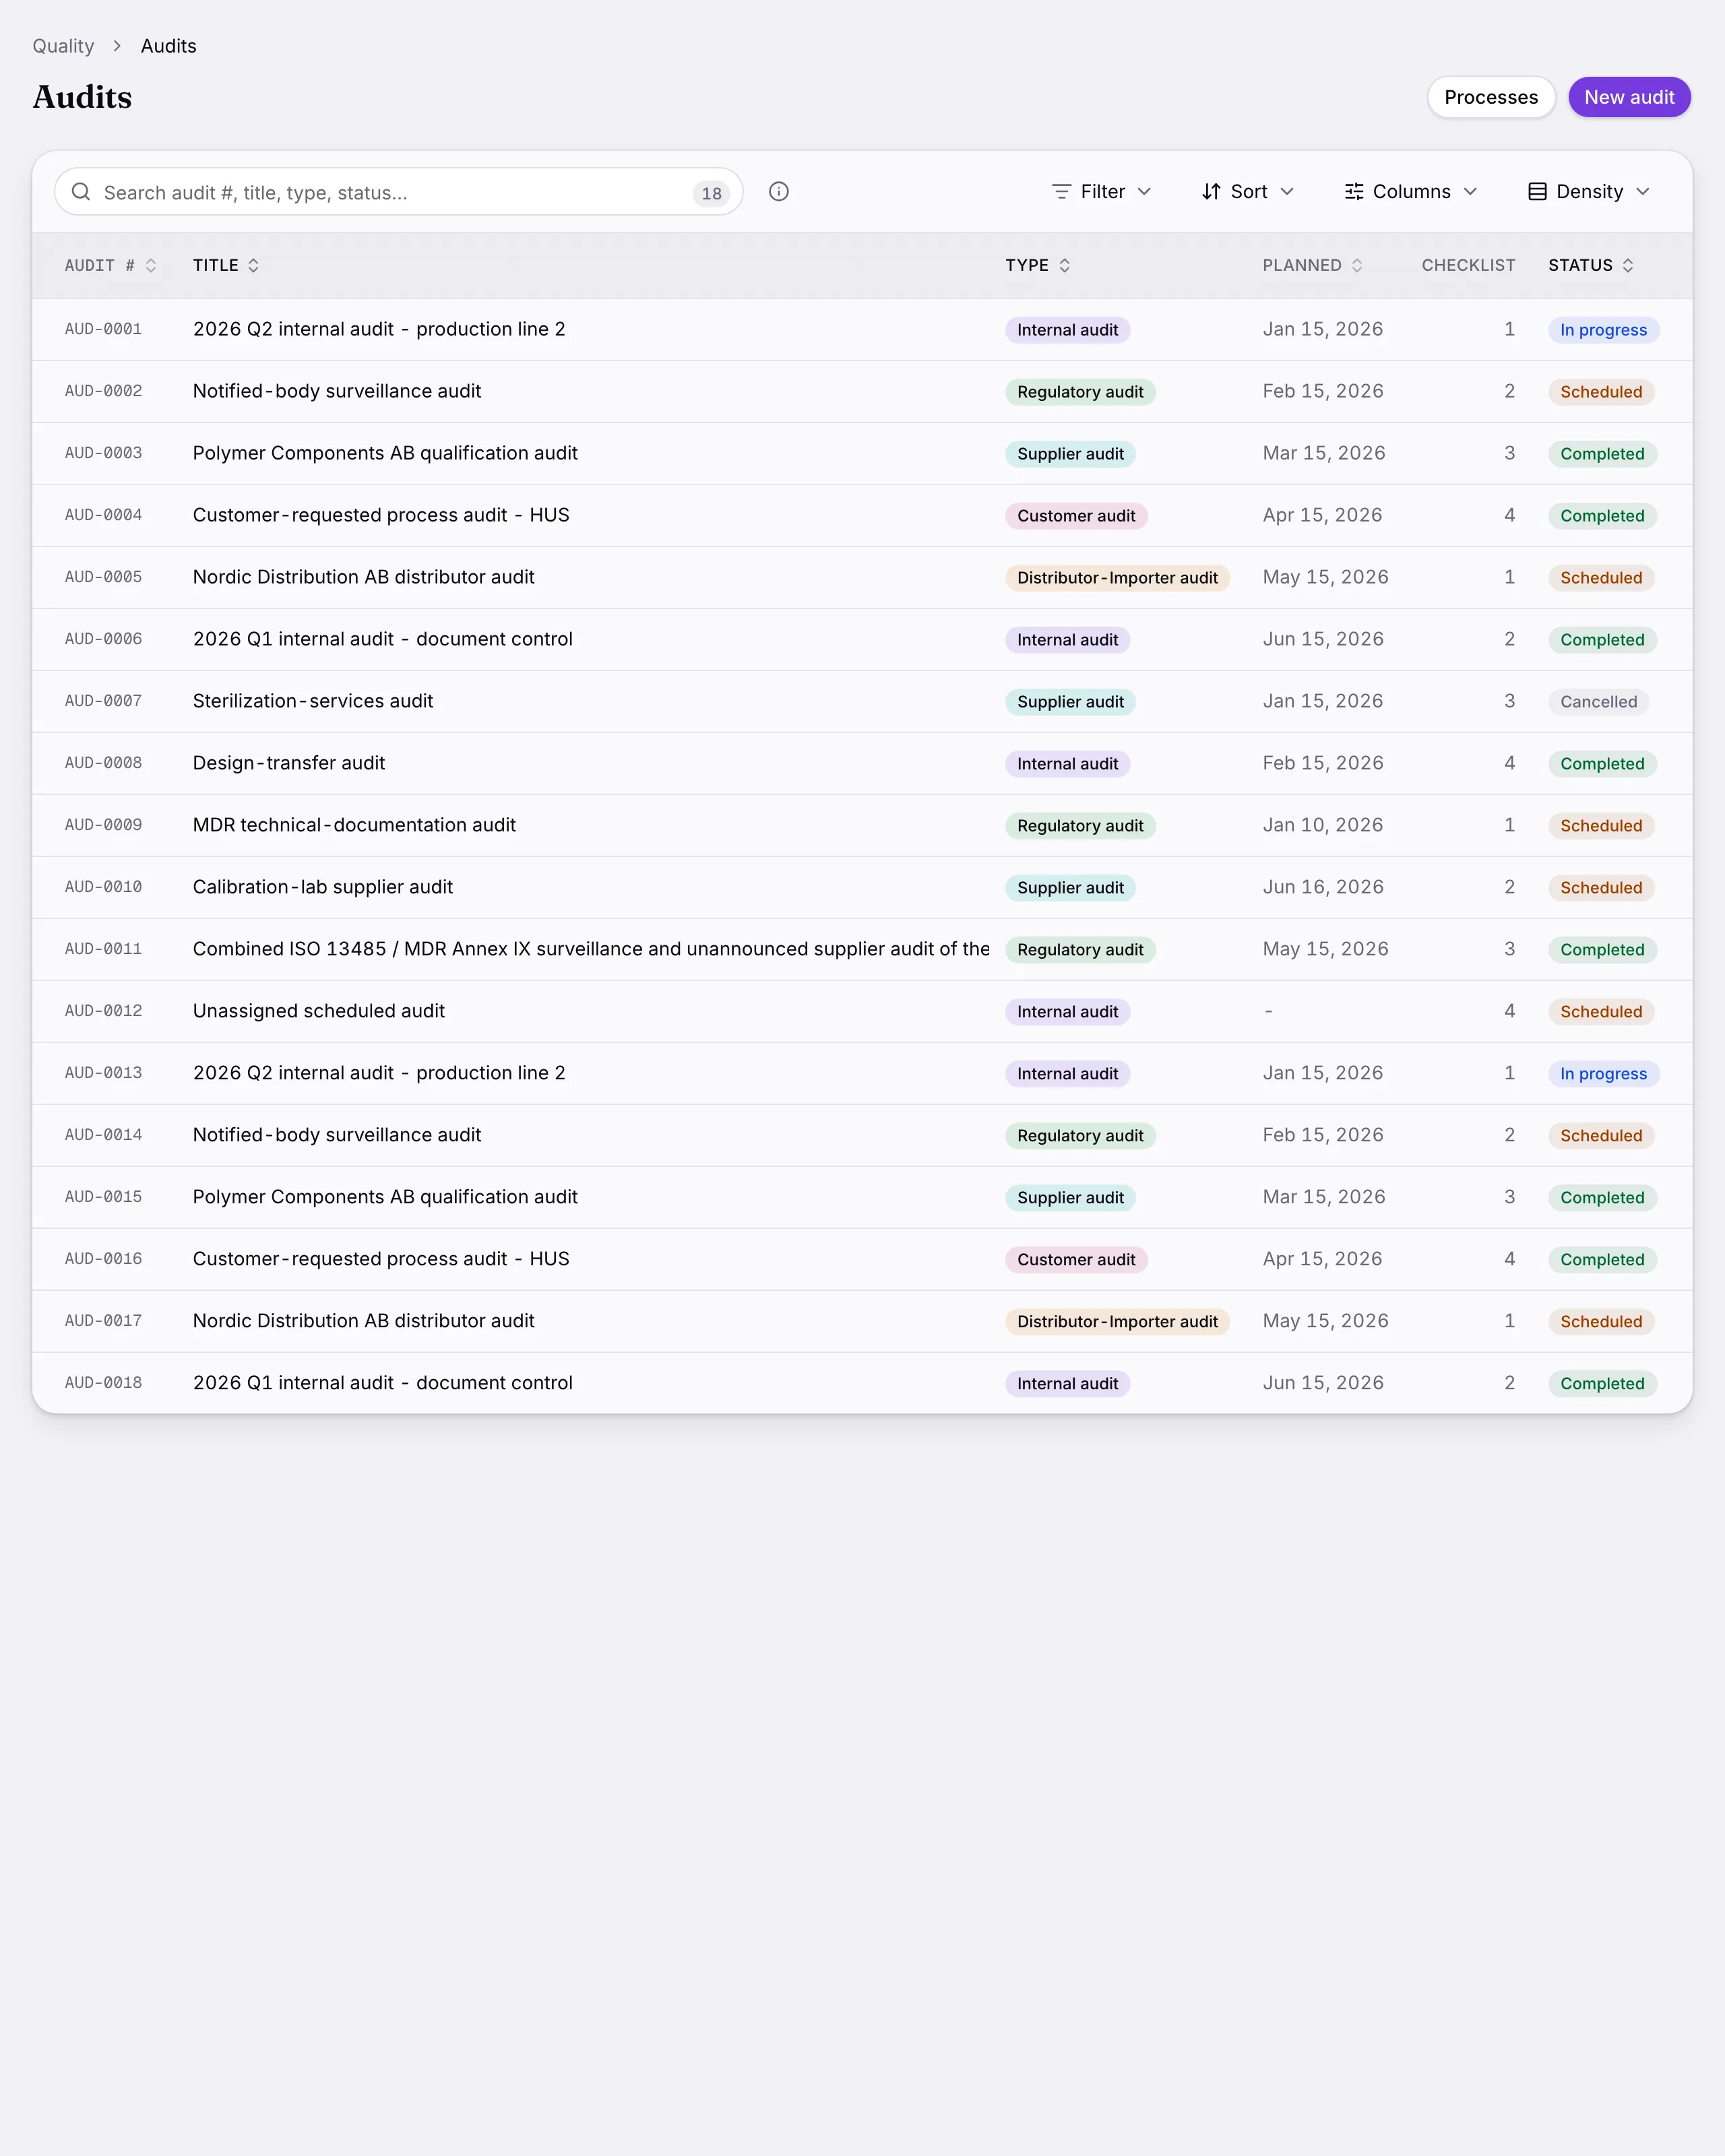Screen dimensions: 1725x2156
Task: Click the sort arrows next to Type header
Action: click(1064, 265)
